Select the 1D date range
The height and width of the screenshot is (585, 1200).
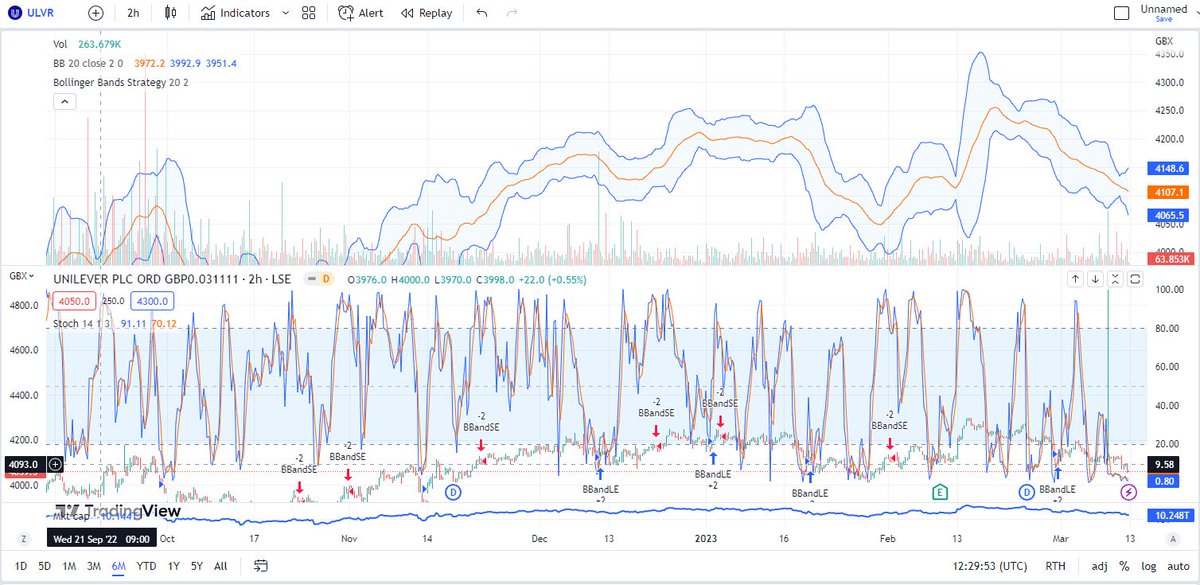click(x=21, y=566)
